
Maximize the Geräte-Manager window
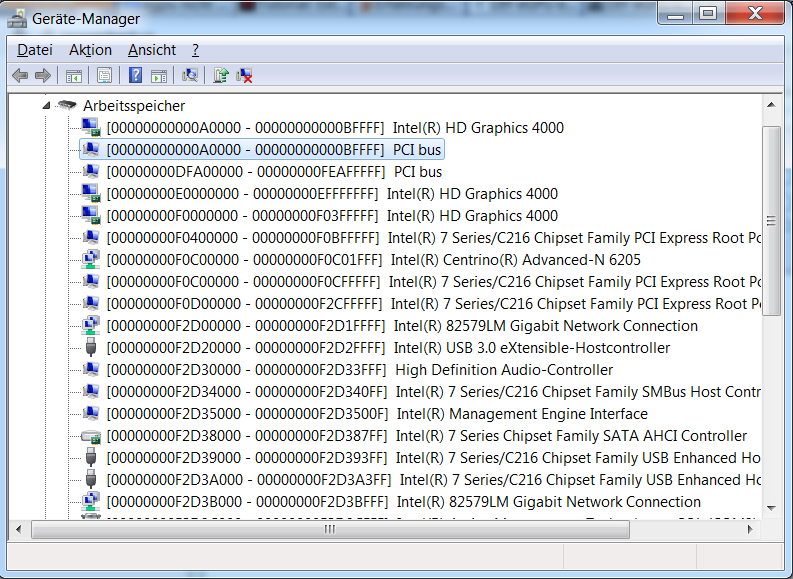click(x=708, y=14)
